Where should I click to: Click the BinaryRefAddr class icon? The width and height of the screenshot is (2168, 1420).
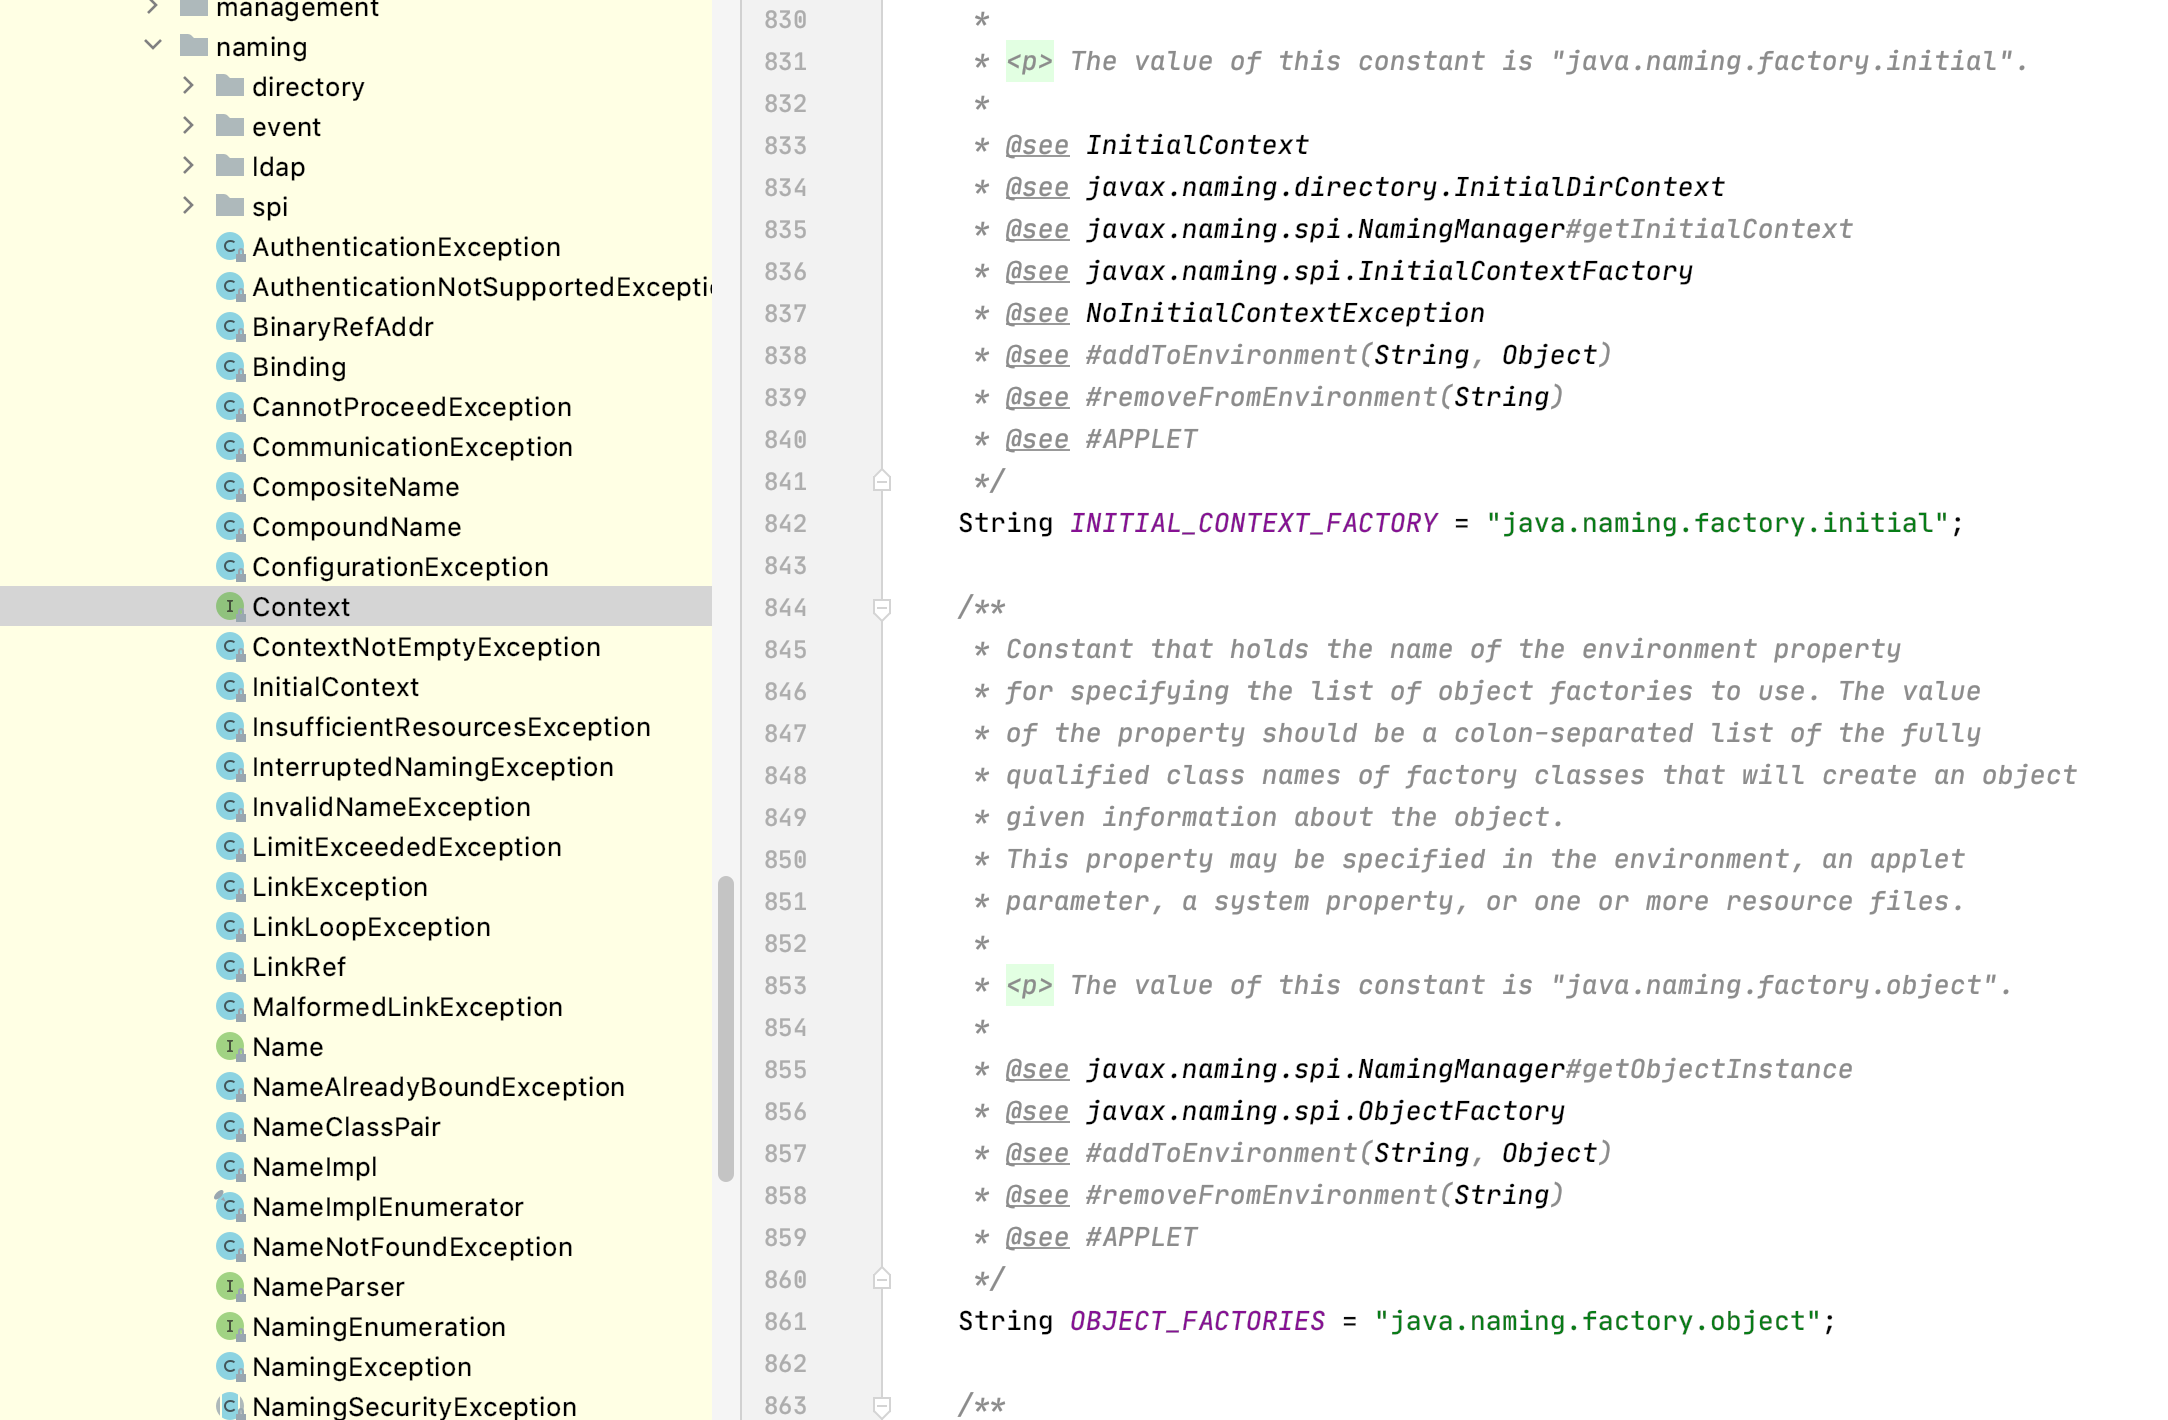(230, 327)
